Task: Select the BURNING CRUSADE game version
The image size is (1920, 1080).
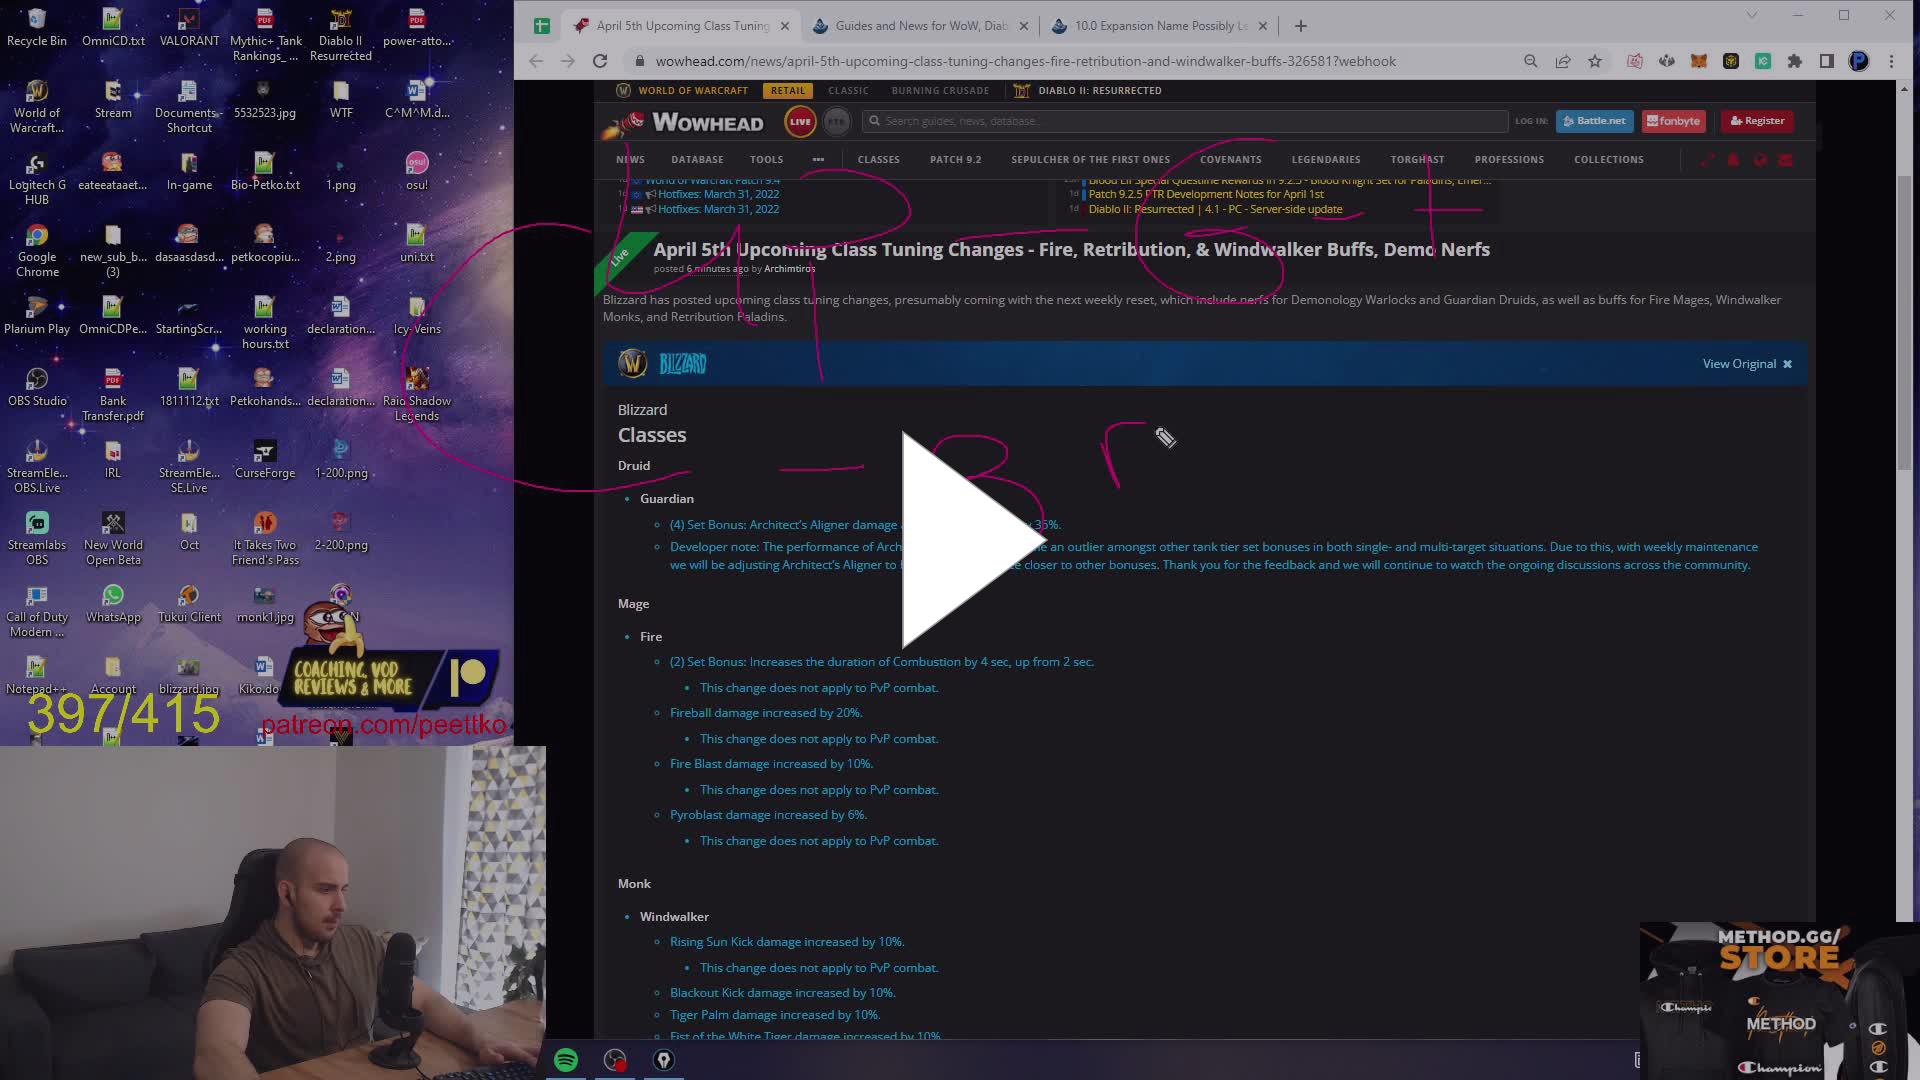Action: pos(940,90)
